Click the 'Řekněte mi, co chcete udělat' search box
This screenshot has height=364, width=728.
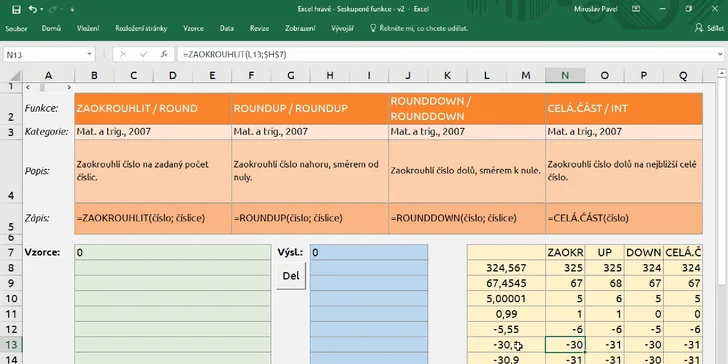419,28
